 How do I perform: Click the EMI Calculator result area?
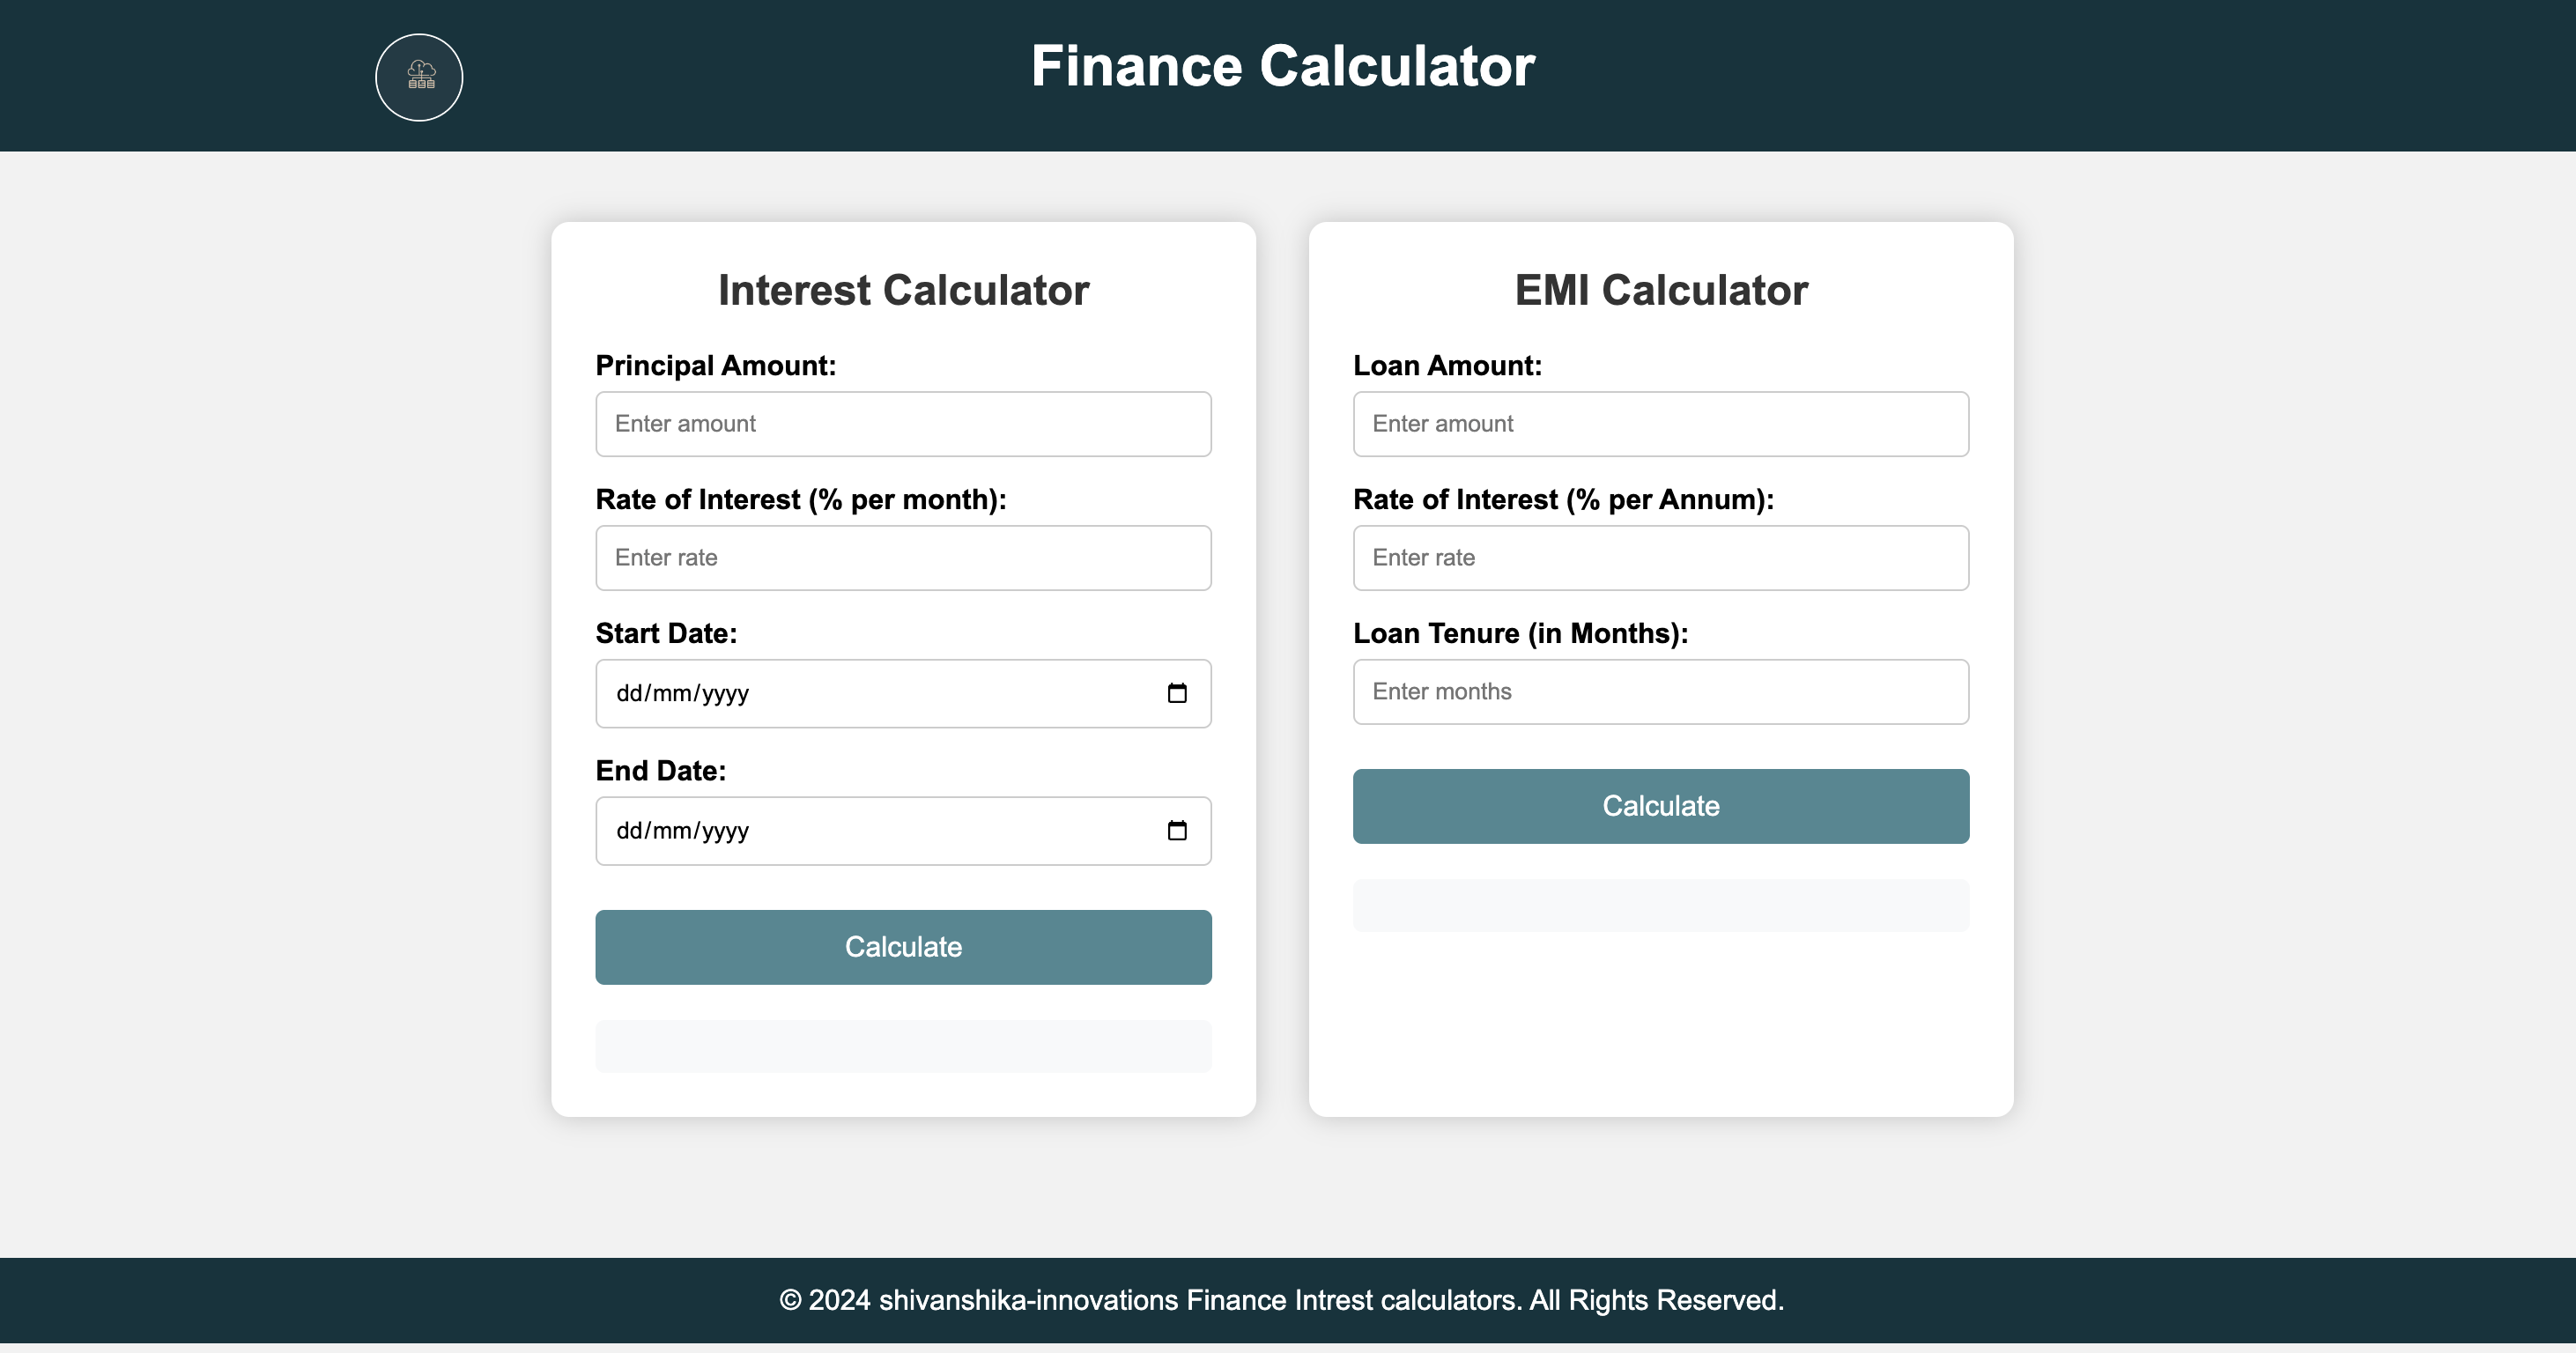click(x=1660, y=905)
